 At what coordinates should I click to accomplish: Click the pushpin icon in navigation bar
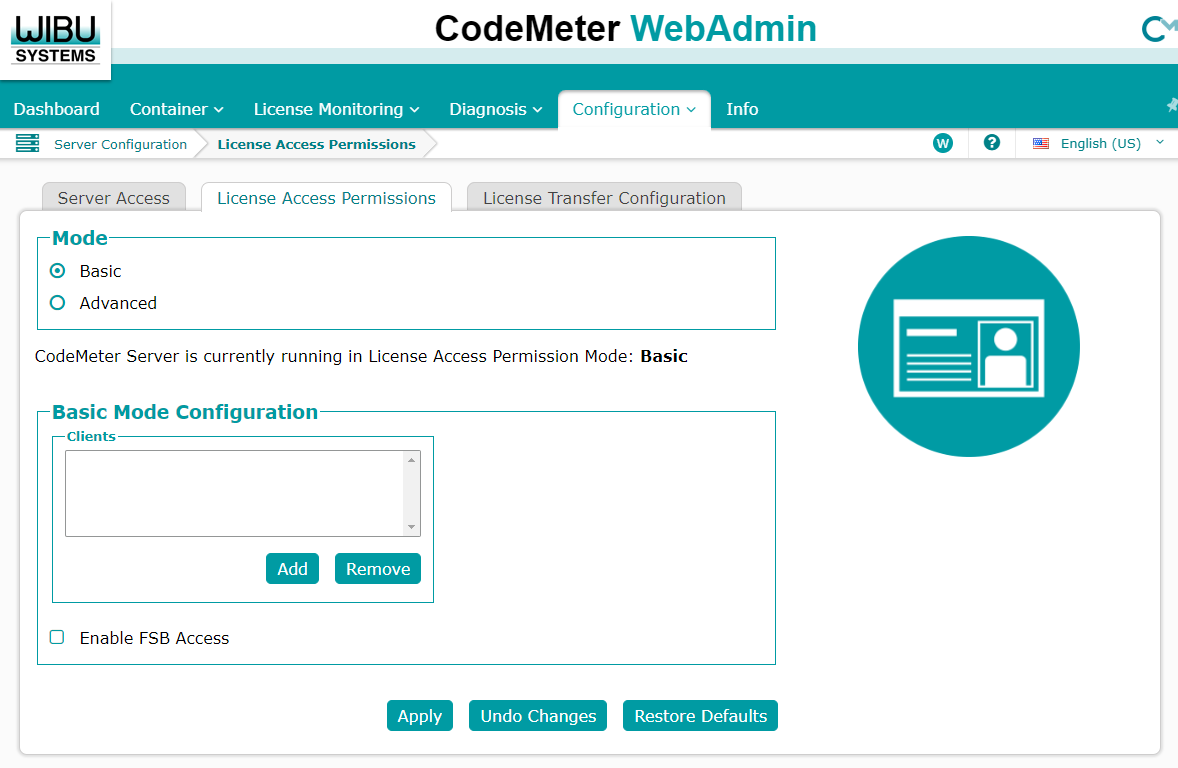coord(1172,105)
